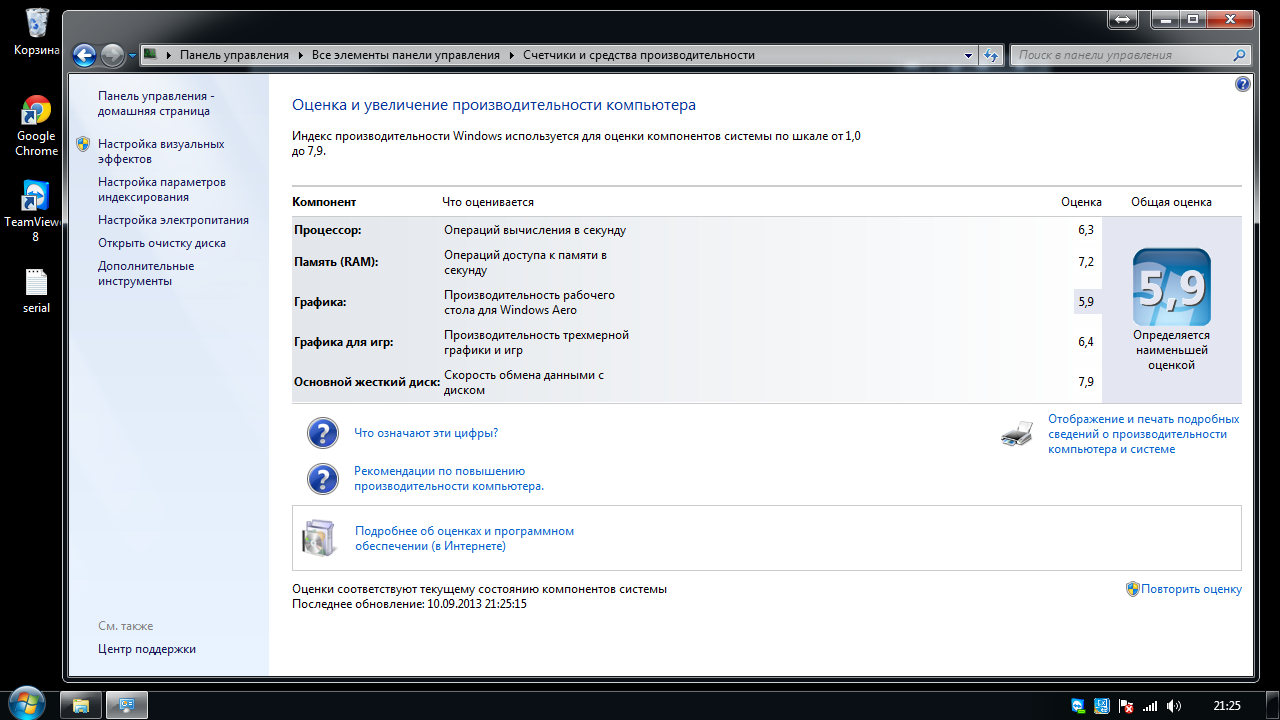Image resolution: width=1280 pixels, height=720 pixels.
Task: Open the "Что означают эти цифры?" link
Action: click(x=426, y=433)
